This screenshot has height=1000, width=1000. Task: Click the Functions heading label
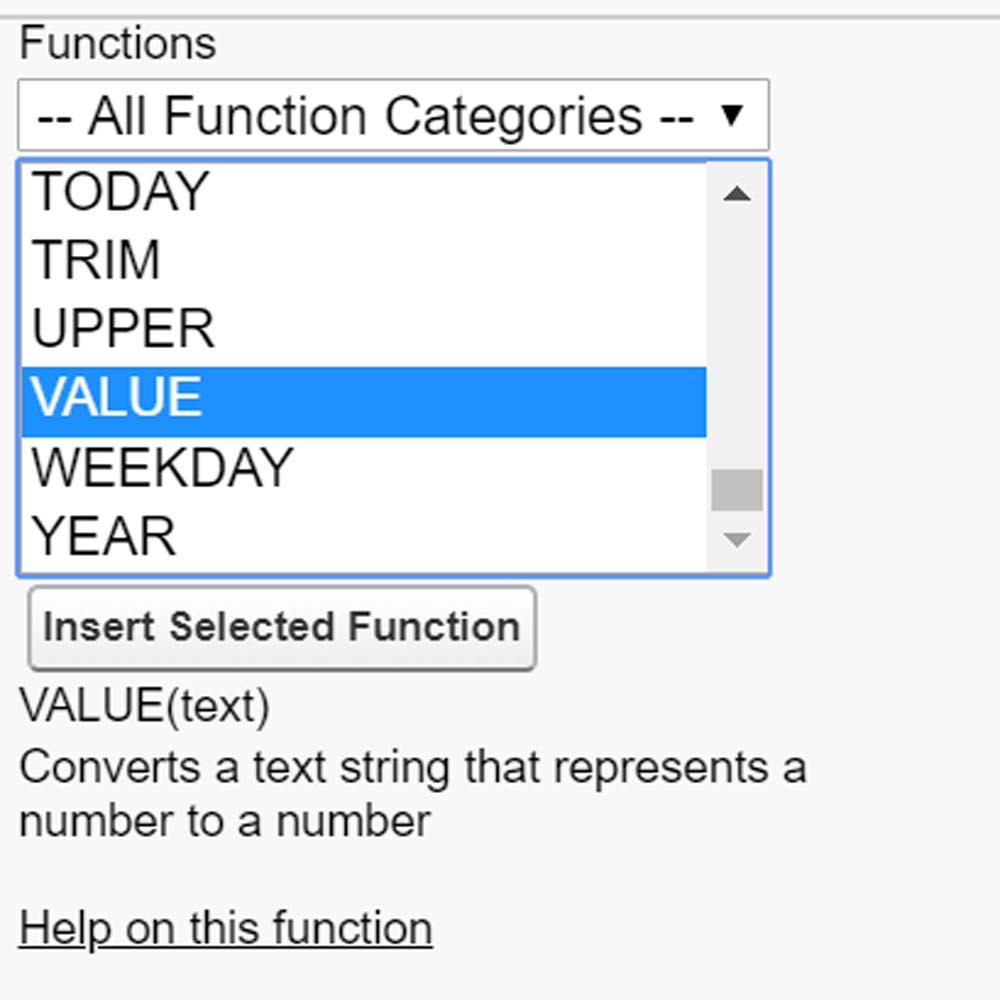[117, 44]
